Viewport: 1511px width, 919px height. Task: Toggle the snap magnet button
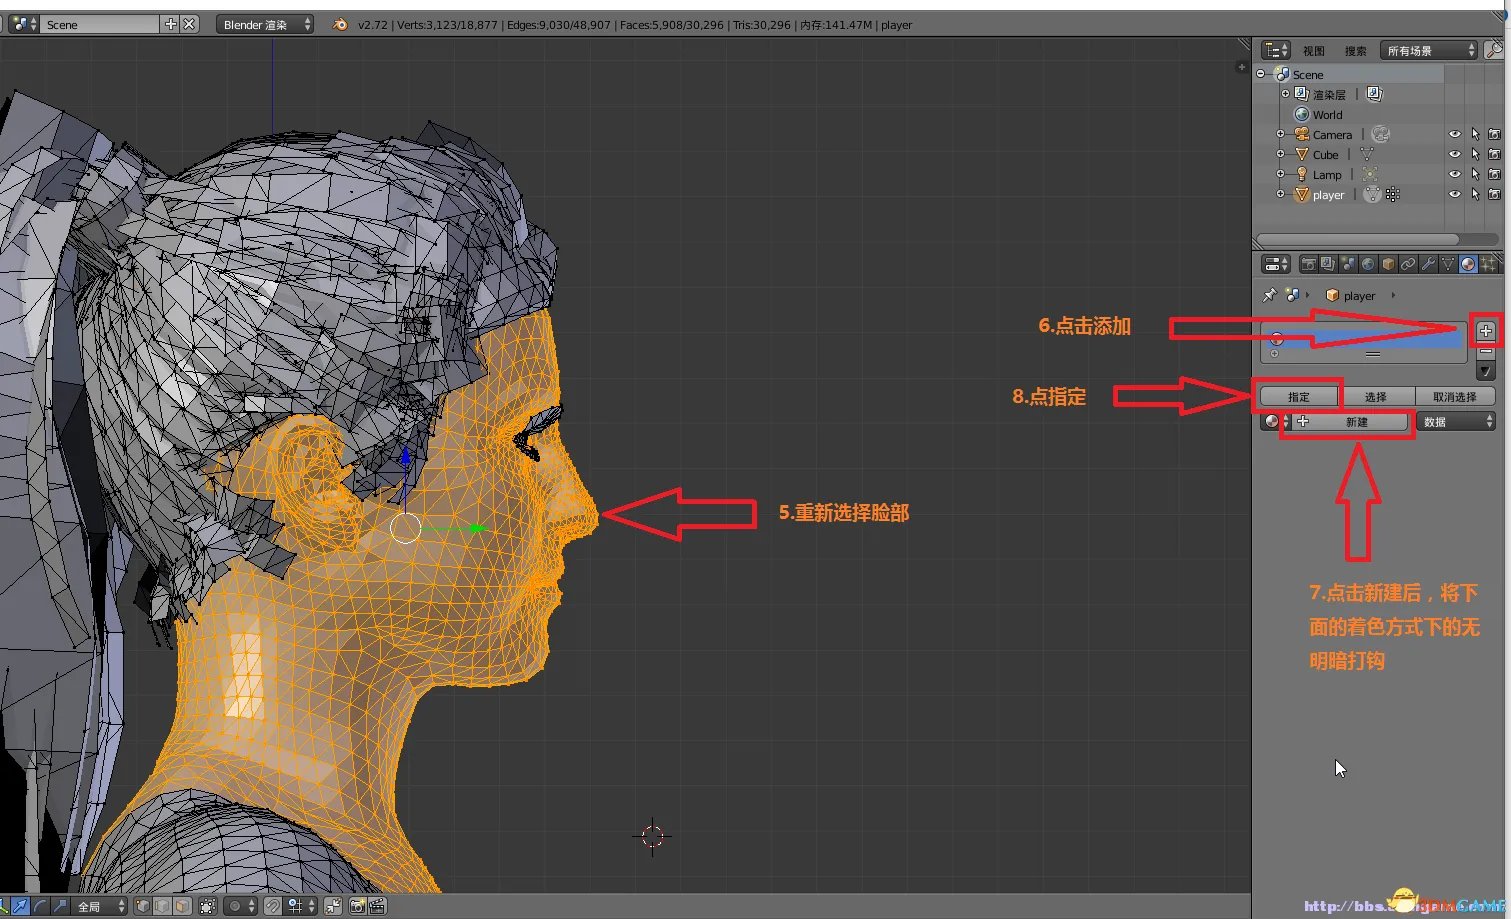tap(273, 906)
